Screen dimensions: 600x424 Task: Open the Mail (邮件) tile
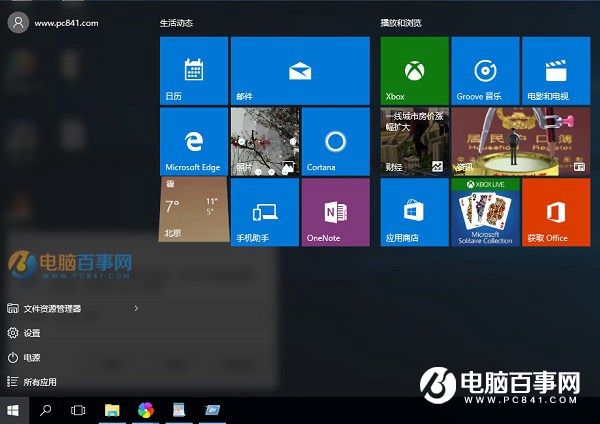click(x=300, y=71)
